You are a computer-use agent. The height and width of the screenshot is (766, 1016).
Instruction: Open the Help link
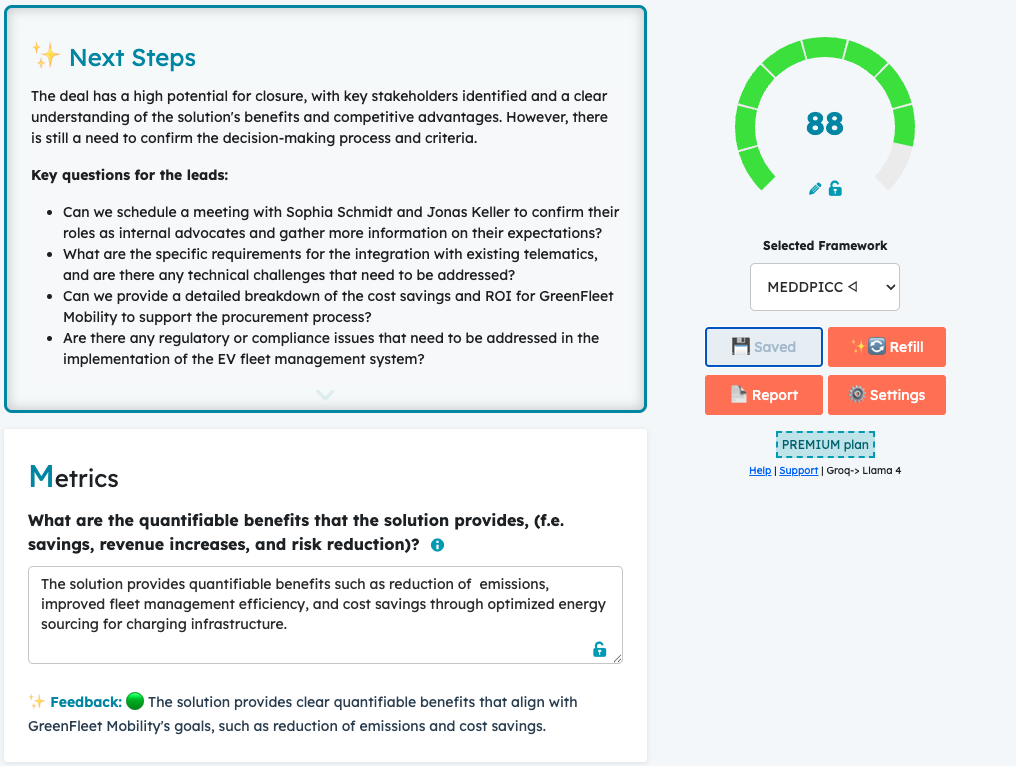tap(760, 470)
